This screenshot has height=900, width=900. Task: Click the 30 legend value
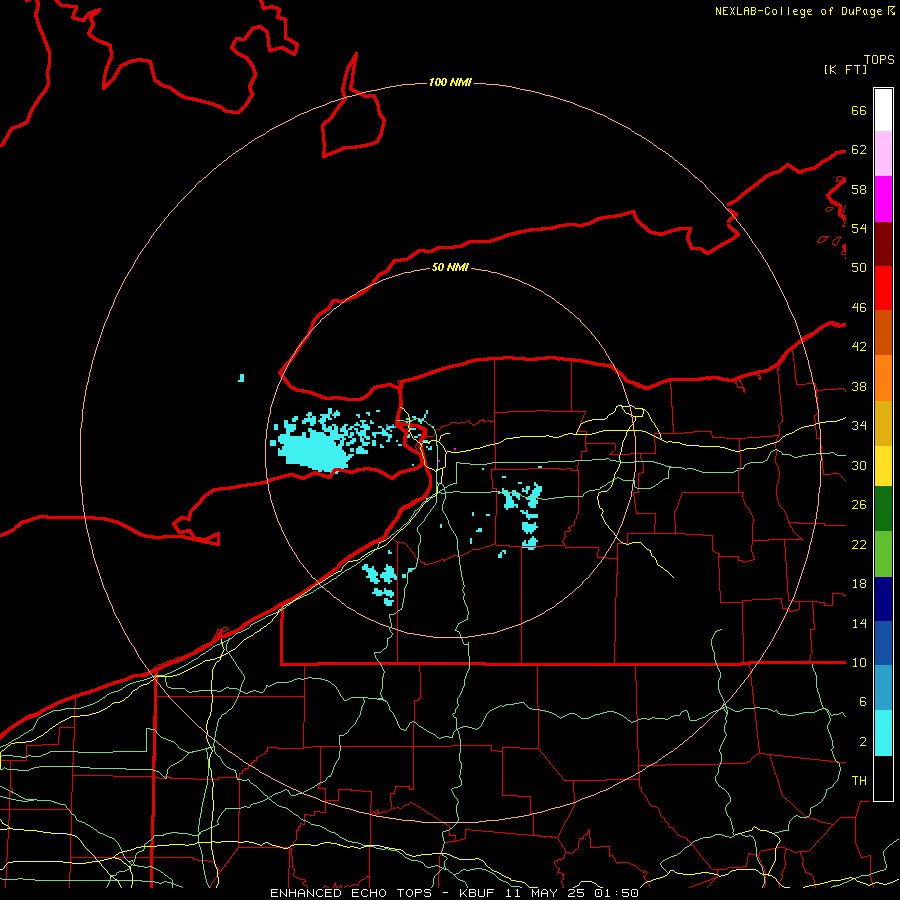tap(859, 465)
